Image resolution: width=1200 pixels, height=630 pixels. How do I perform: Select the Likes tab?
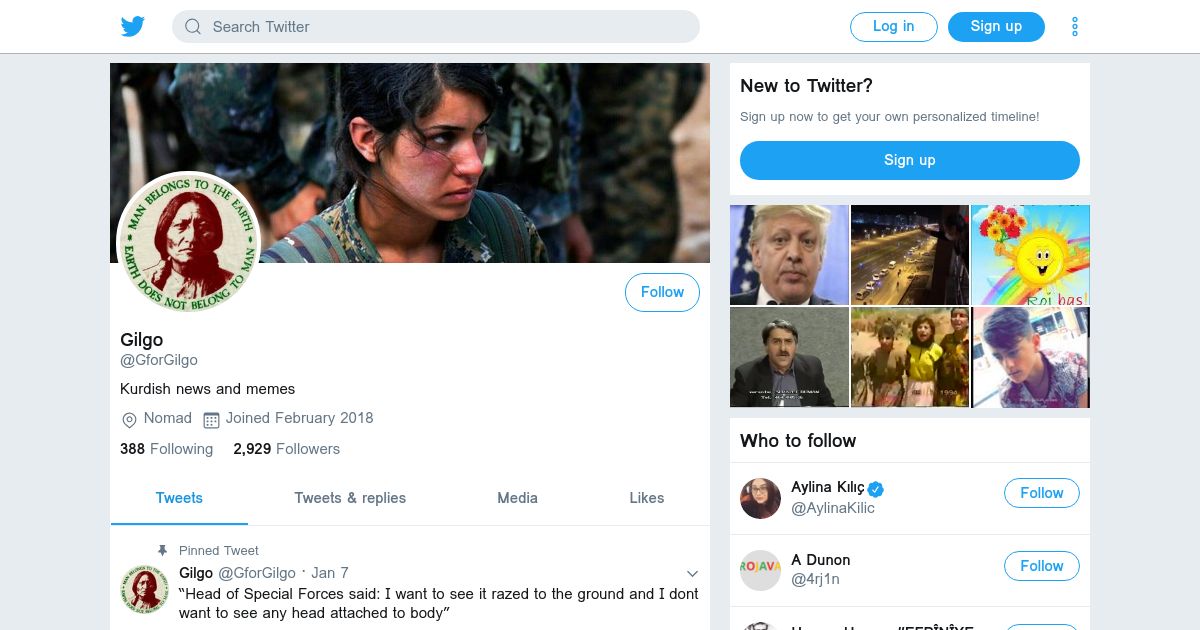(x=646, y=498)
